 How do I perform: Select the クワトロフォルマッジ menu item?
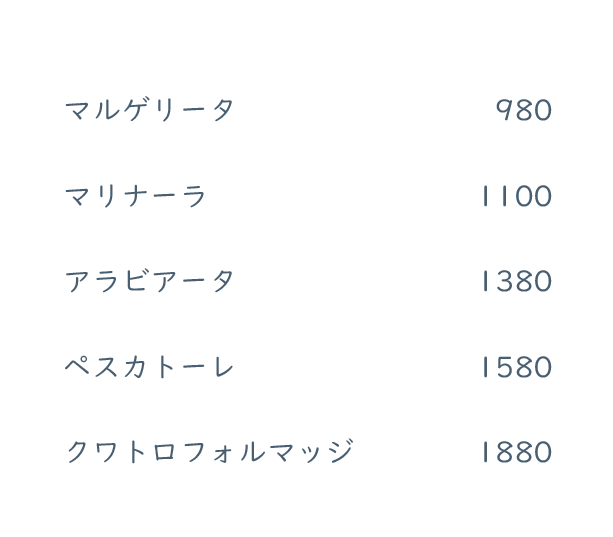pyautogui.click(x=209, y=453)
